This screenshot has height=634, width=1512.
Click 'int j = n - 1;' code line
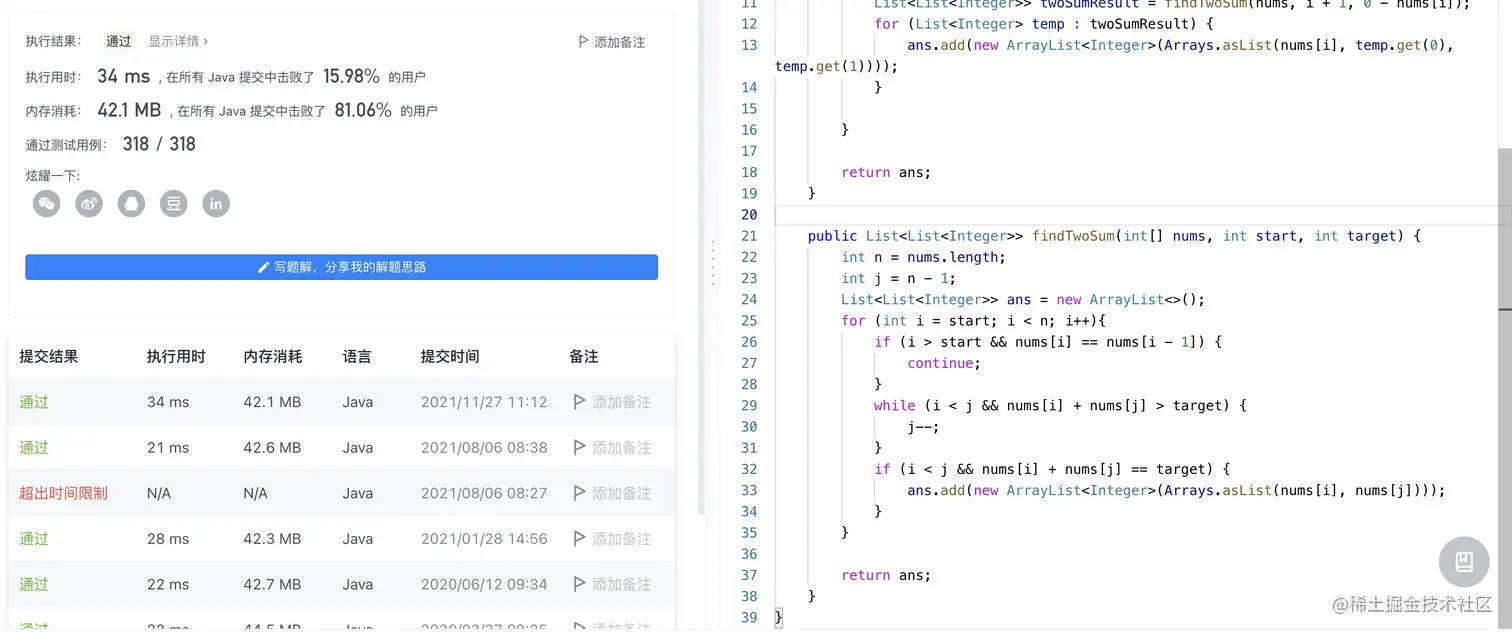point(898,279)
